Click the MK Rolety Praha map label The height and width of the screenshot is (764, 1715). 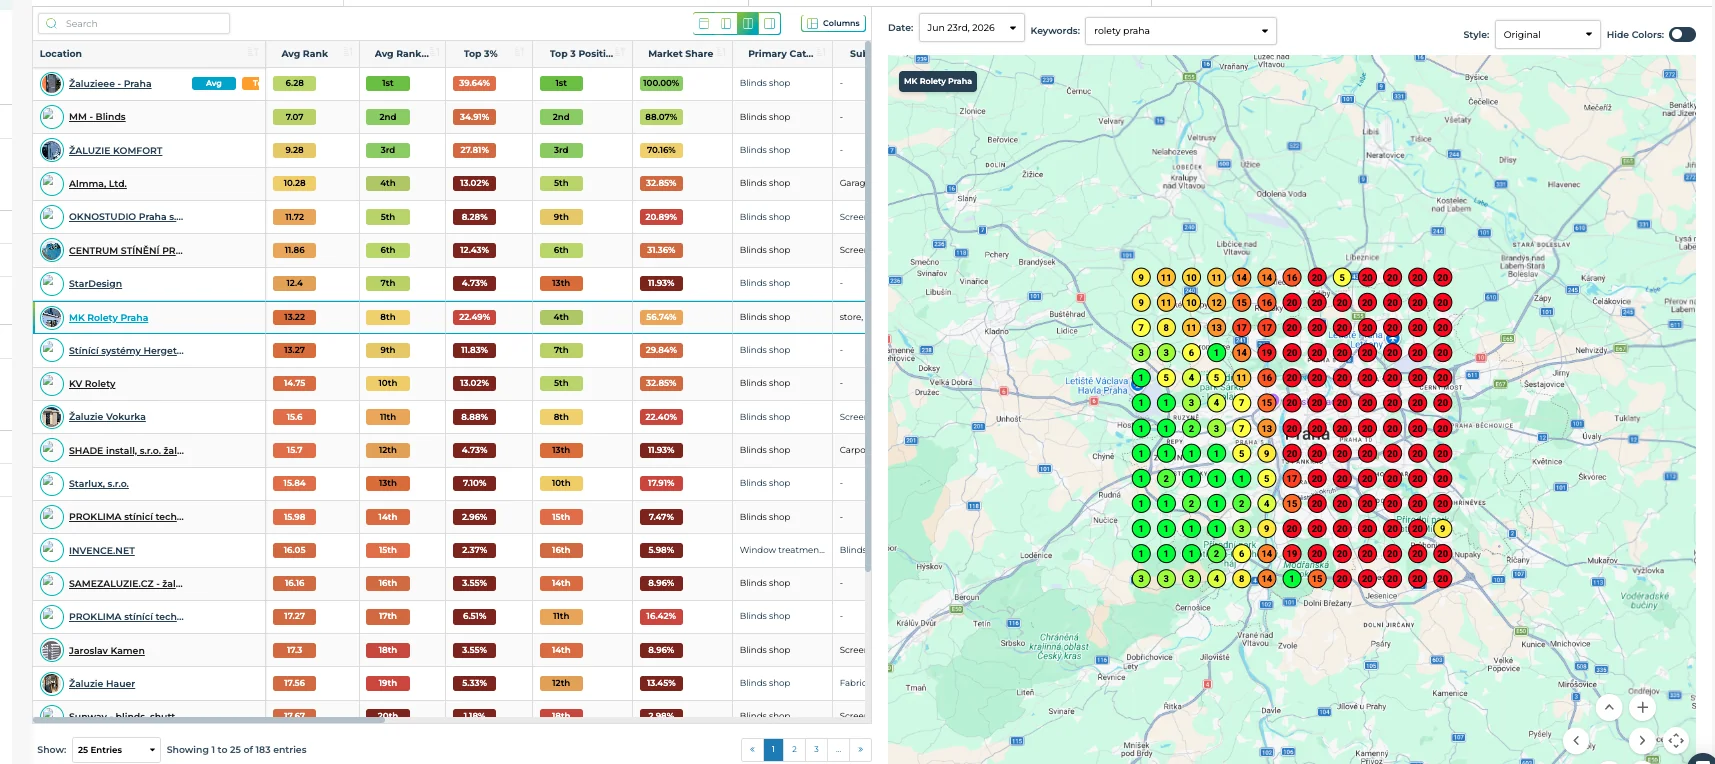point(937,81)
